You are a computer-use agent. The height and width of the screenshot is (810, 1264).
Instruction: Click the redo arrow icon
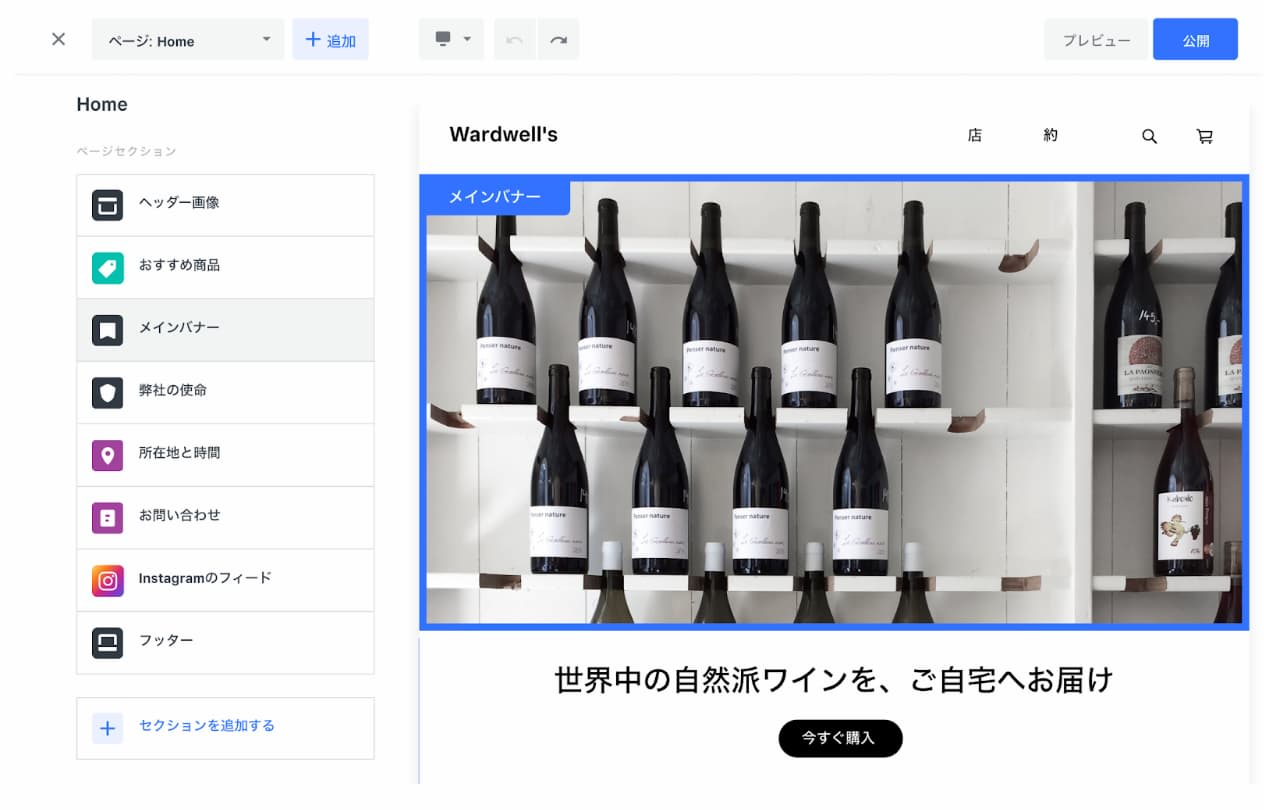[559, 39]
